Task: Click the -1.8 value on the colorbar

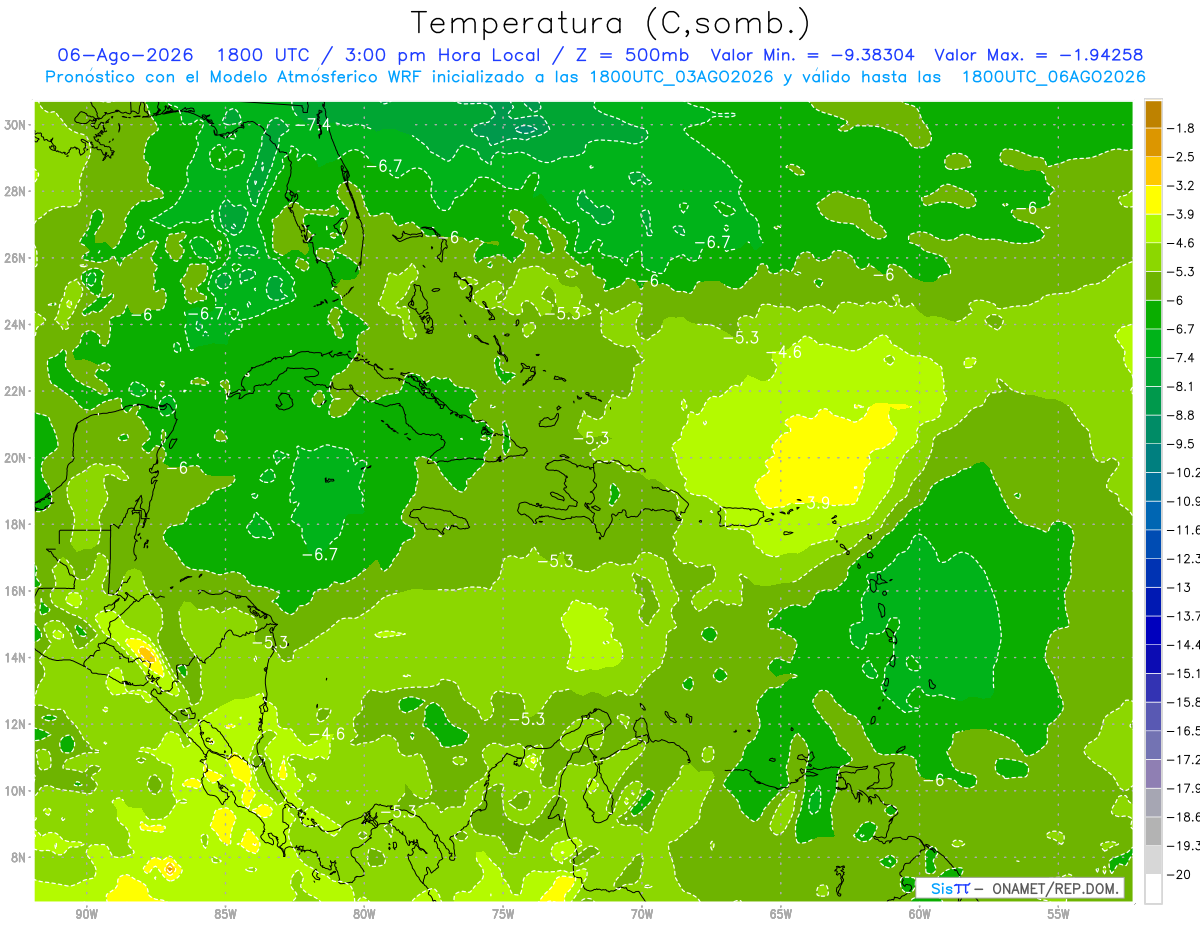Action: [1182, 128]
